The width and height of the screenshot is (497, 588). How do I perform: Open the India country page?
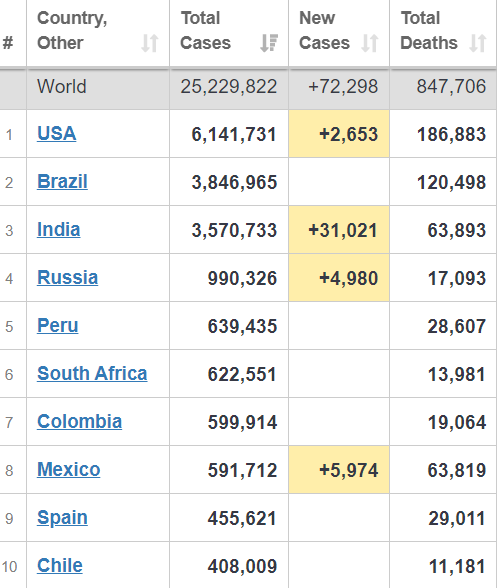[x=59, y=230]
